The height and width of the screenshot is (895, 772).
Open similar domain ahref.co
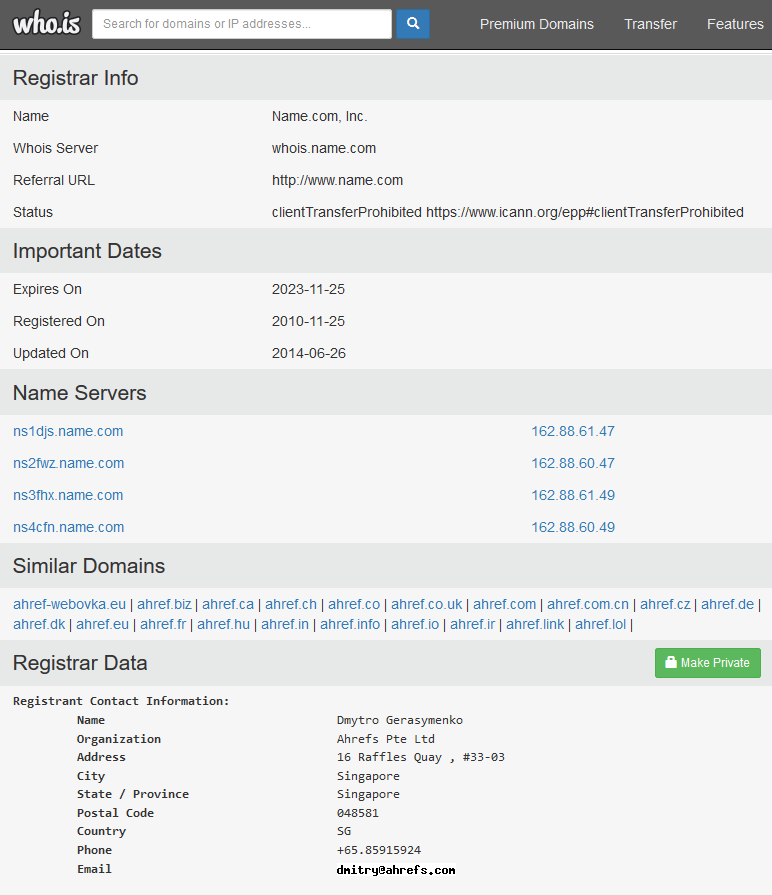354,604
